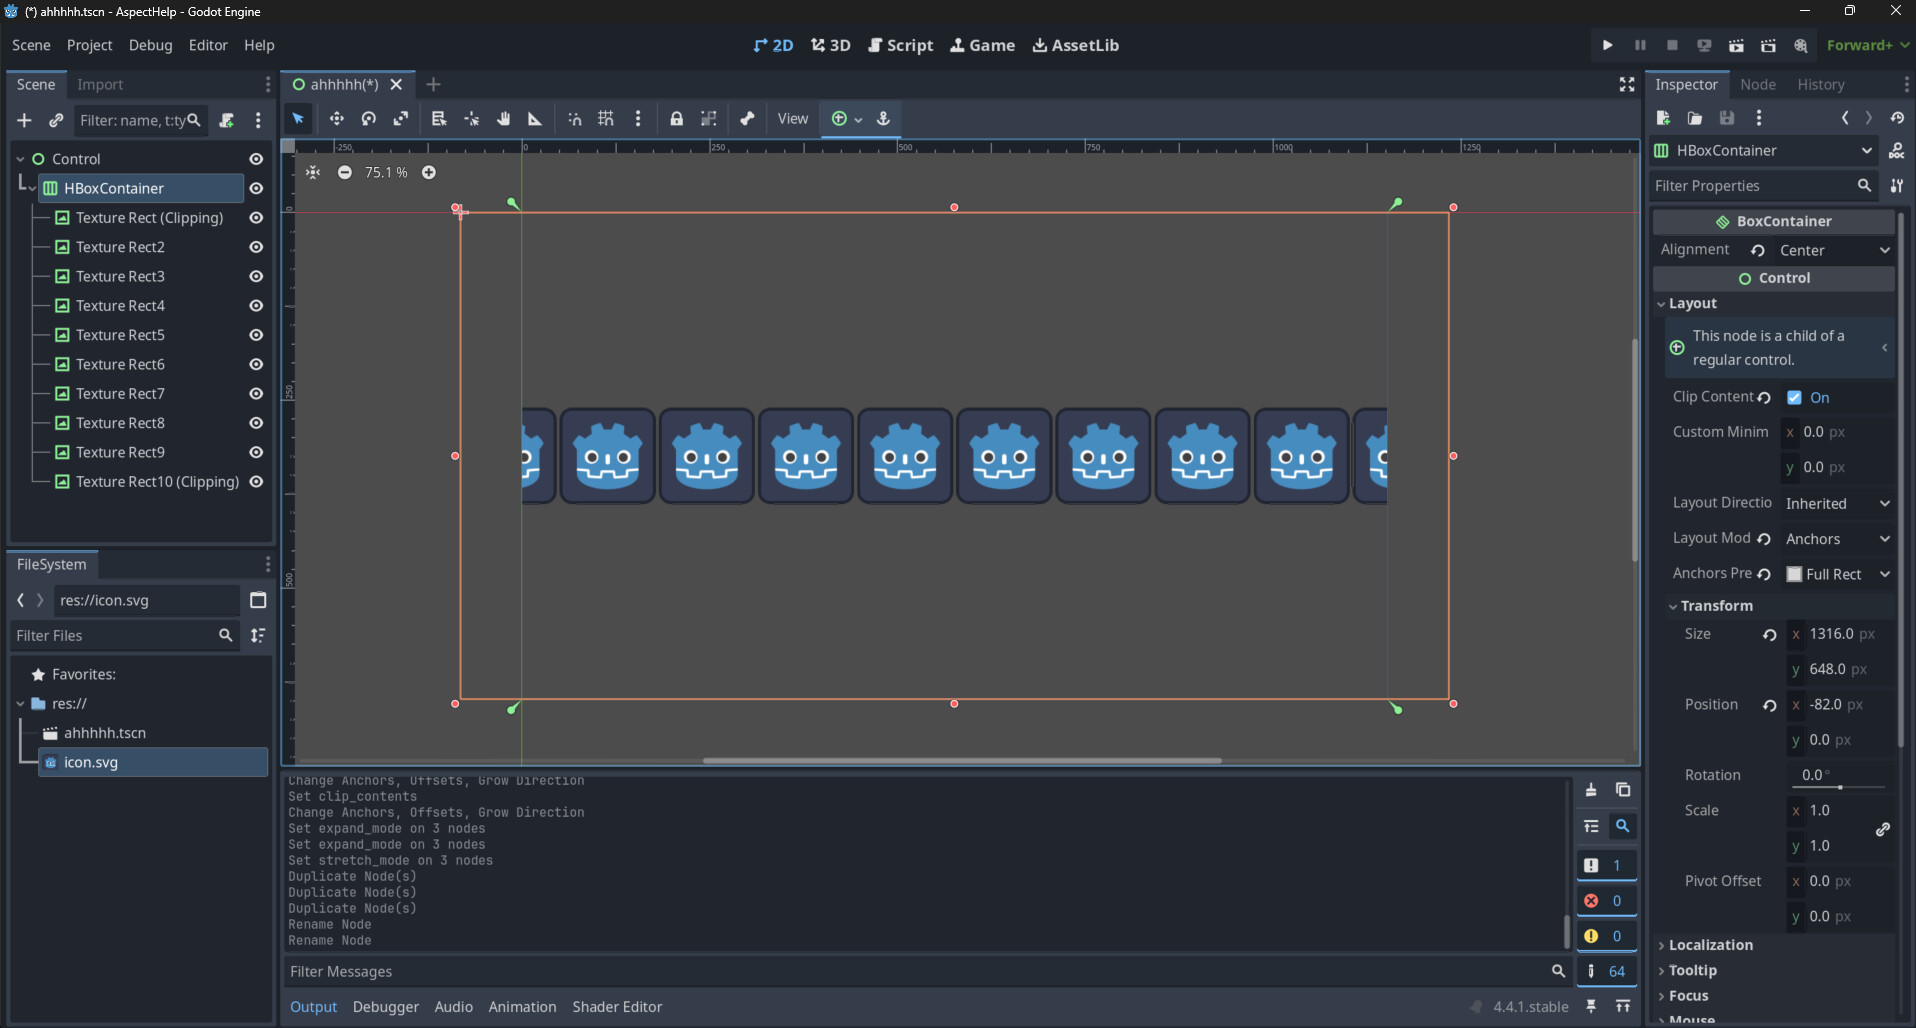This screenshot has height=1028, width=1916.
Task: Create a new resource in the Inspector
Action: pyautogui.click(x=1663, y=118)
